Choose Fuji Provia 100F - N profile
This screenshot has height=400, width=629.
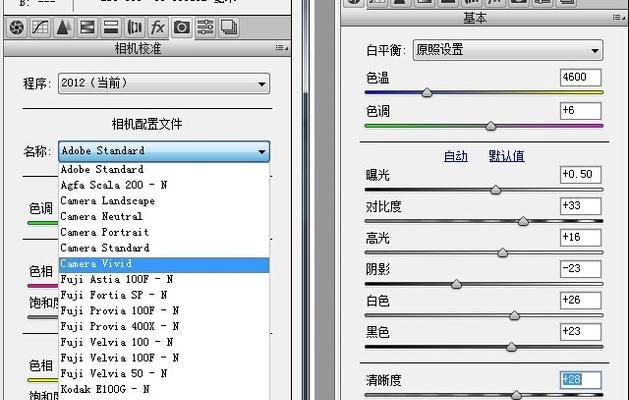(164, 311)
